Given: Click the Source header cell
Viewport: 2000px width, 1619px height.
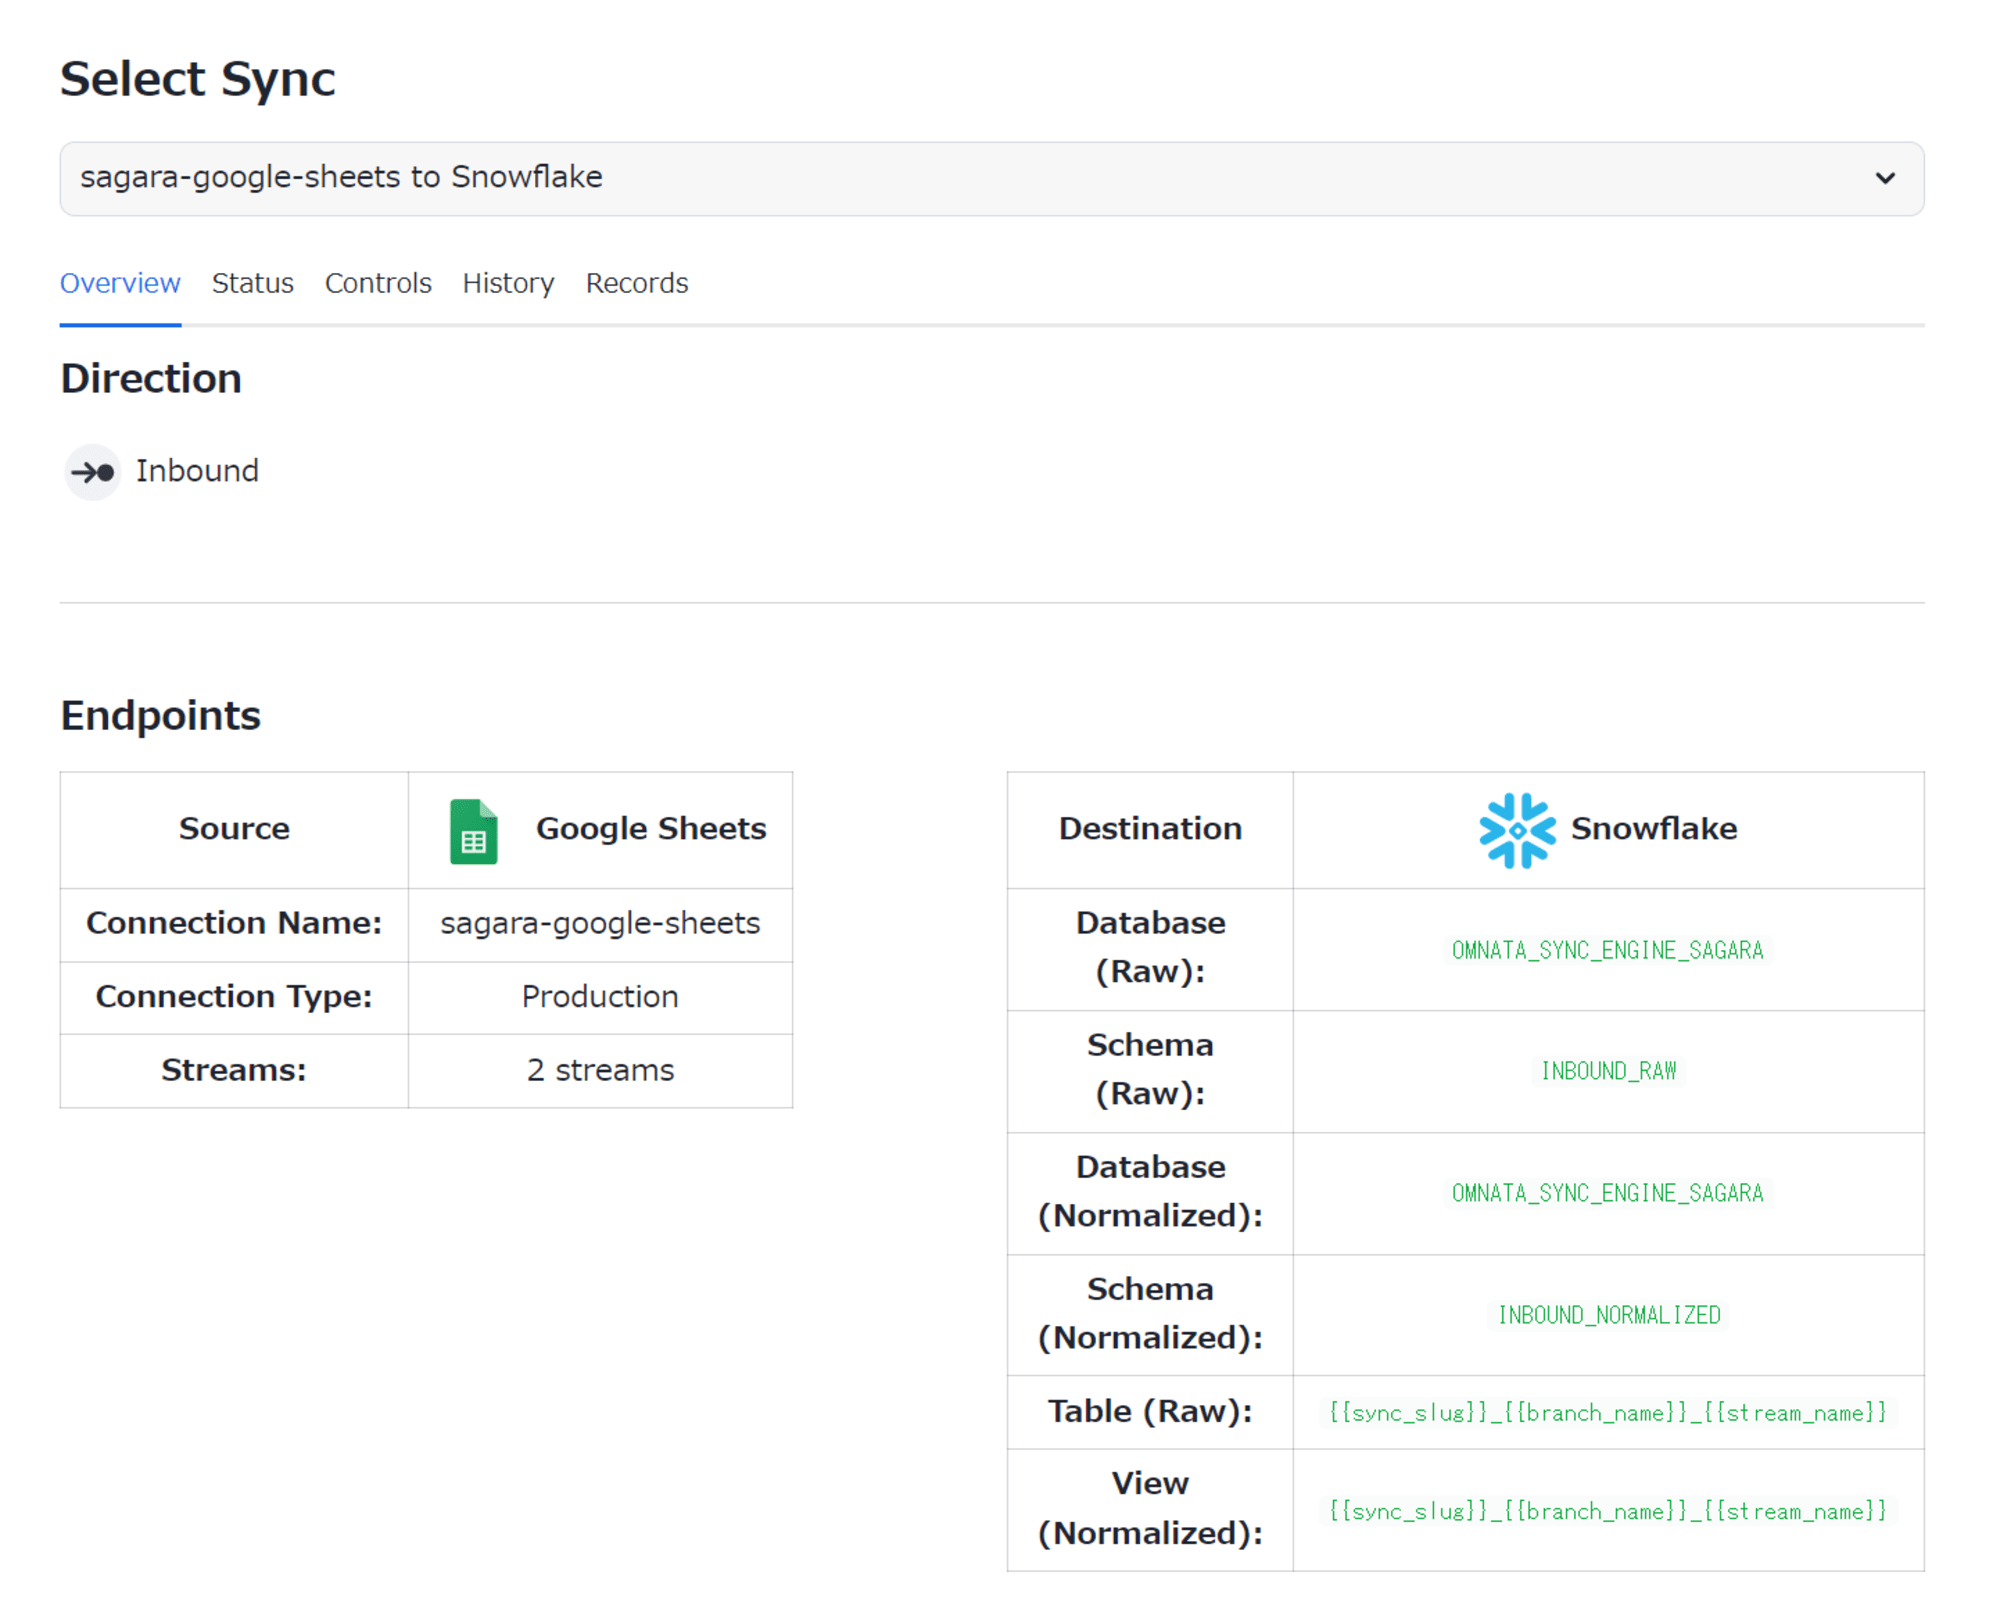Looking at the screenshot, I should coord(234,828).
